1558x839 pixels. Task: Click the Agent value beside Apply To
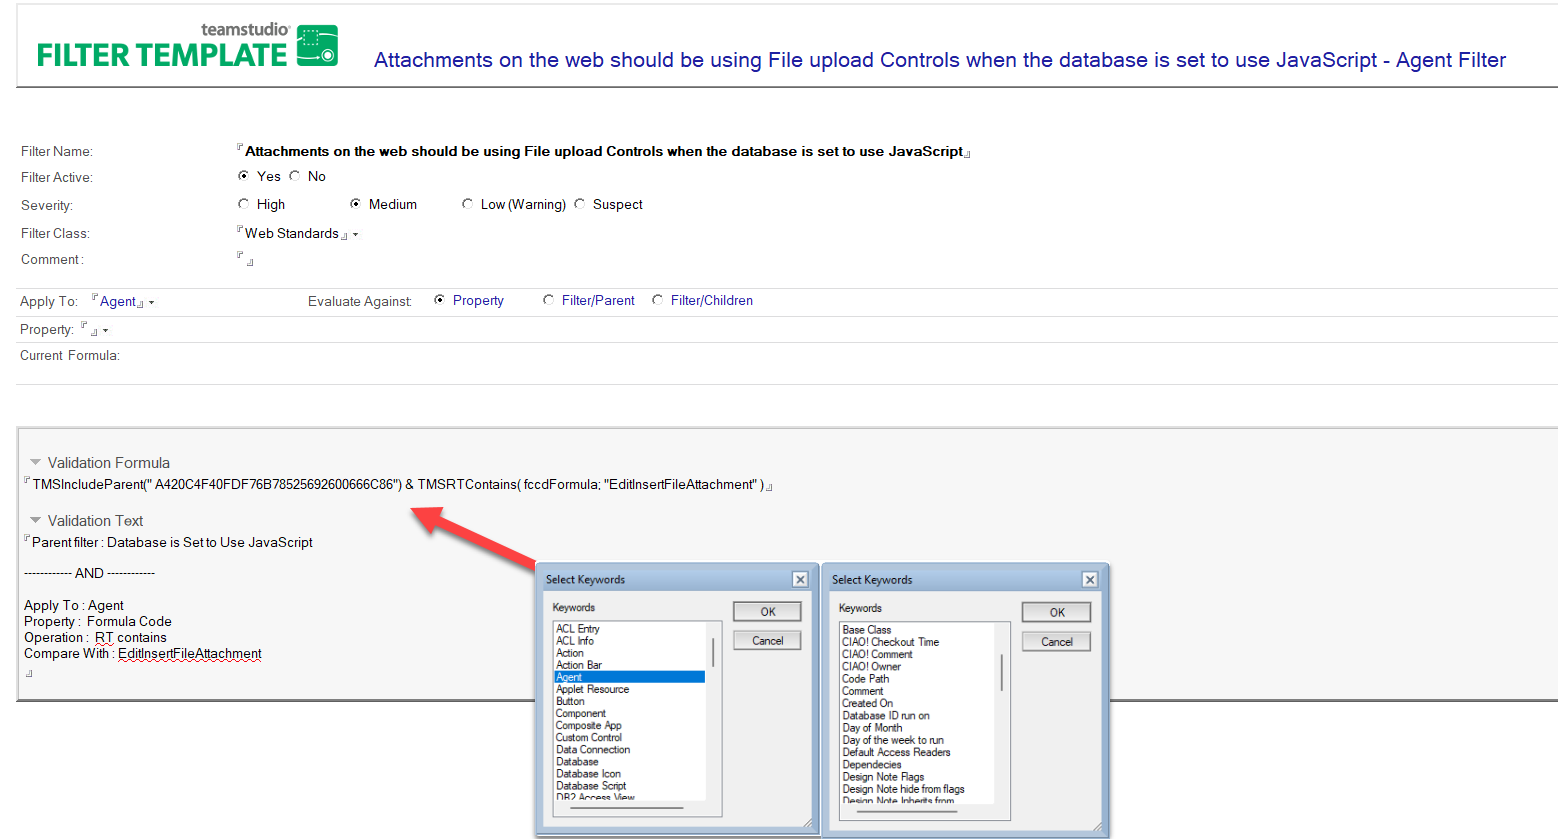(x=118, y=301)
